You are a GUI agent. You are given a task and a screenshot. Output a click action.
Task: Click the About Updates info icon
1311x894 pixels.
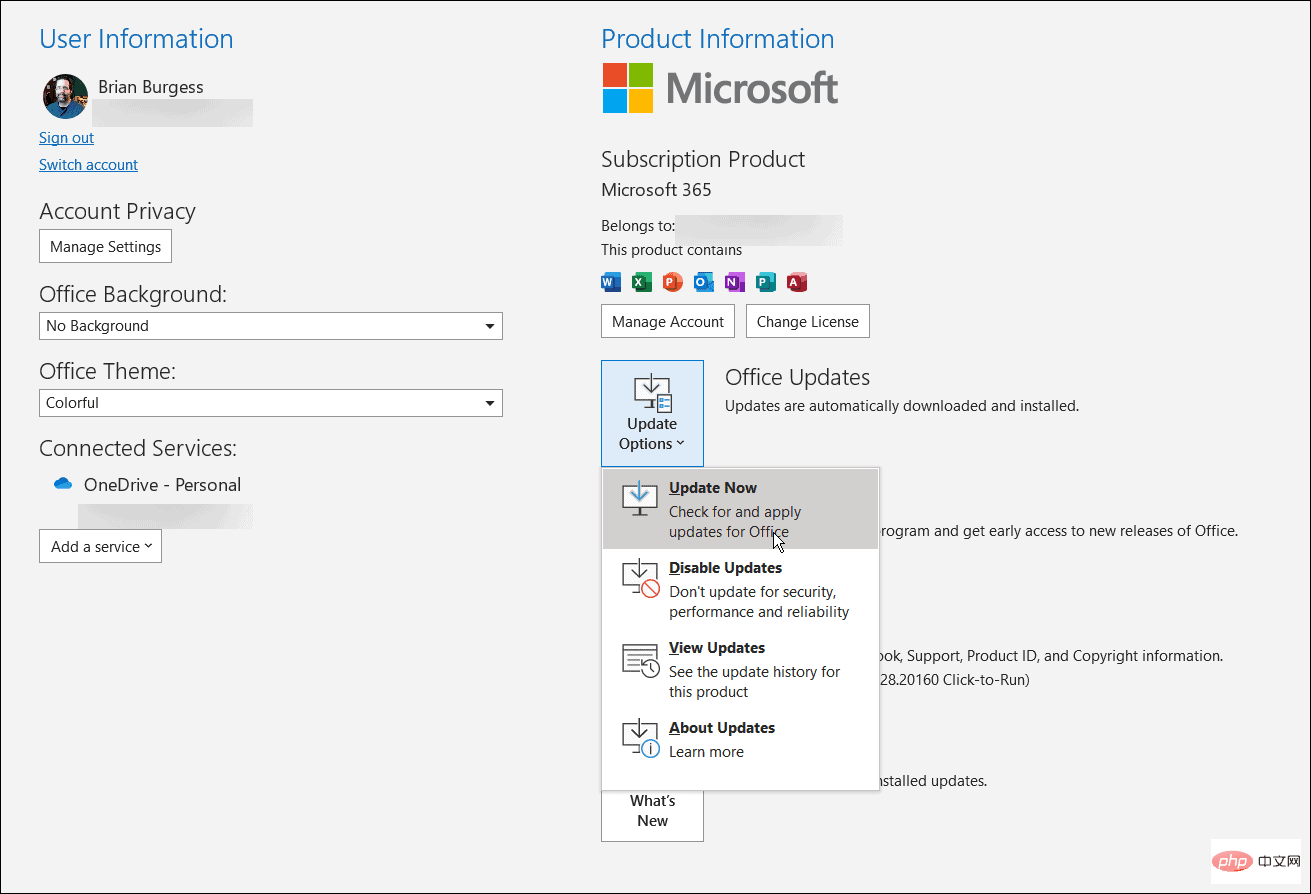pos(640,739)
